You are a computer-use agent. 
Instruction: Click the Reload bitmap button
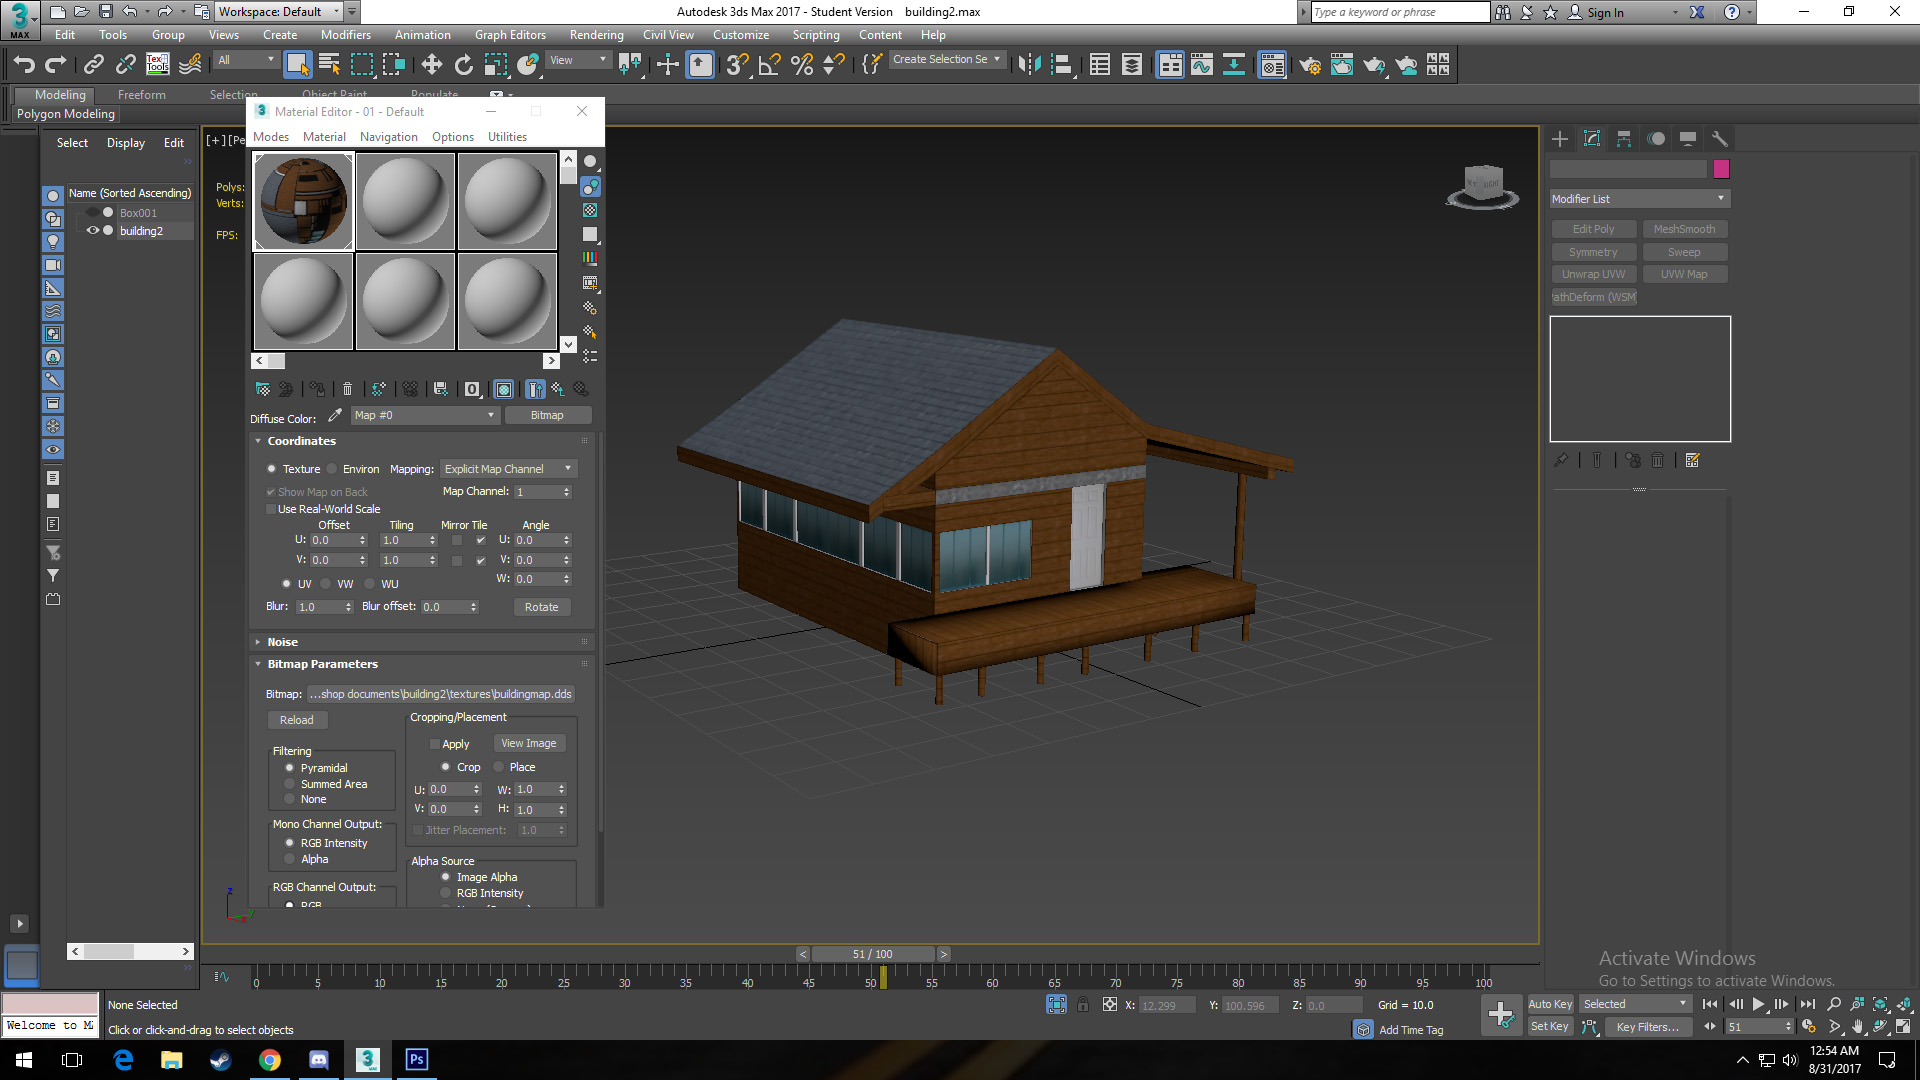tap(297, 720)
